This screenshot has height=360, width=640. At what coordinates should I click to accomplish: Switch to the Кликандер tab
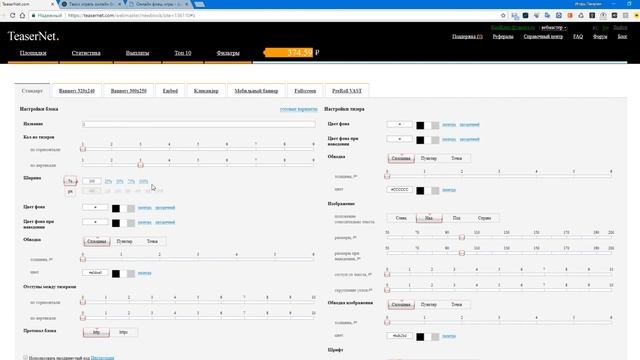pos(206,91)
